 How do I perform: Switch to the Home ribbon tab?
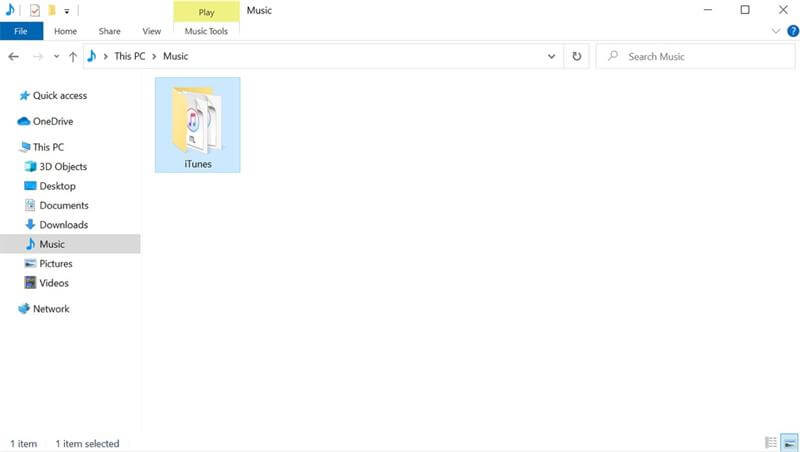tap(66, 31)
